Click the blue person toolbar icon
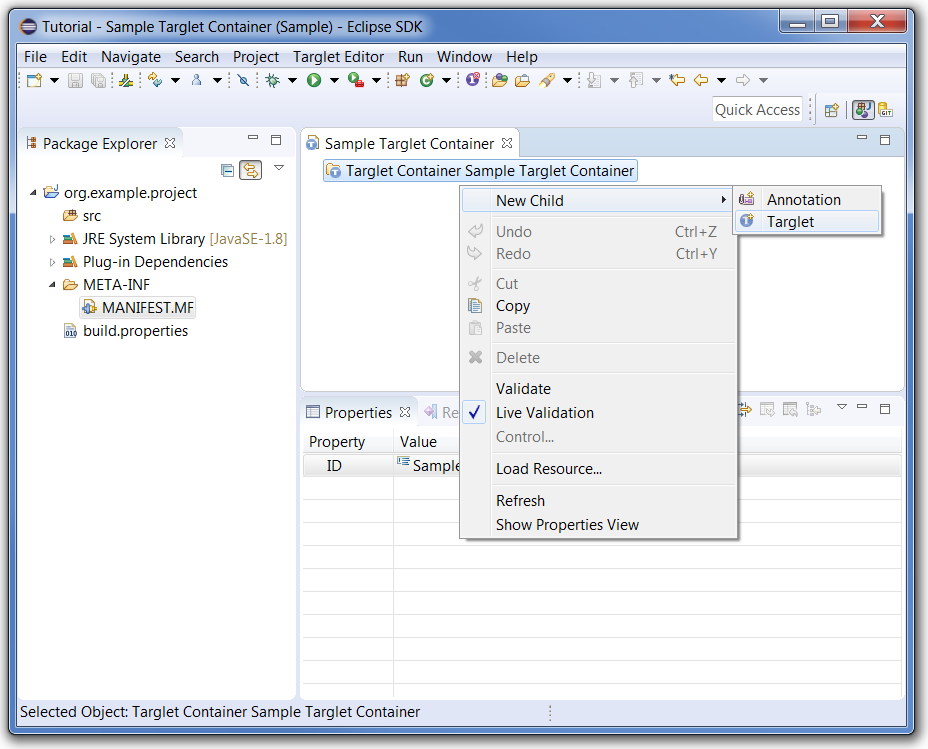 tap(196, 80)
